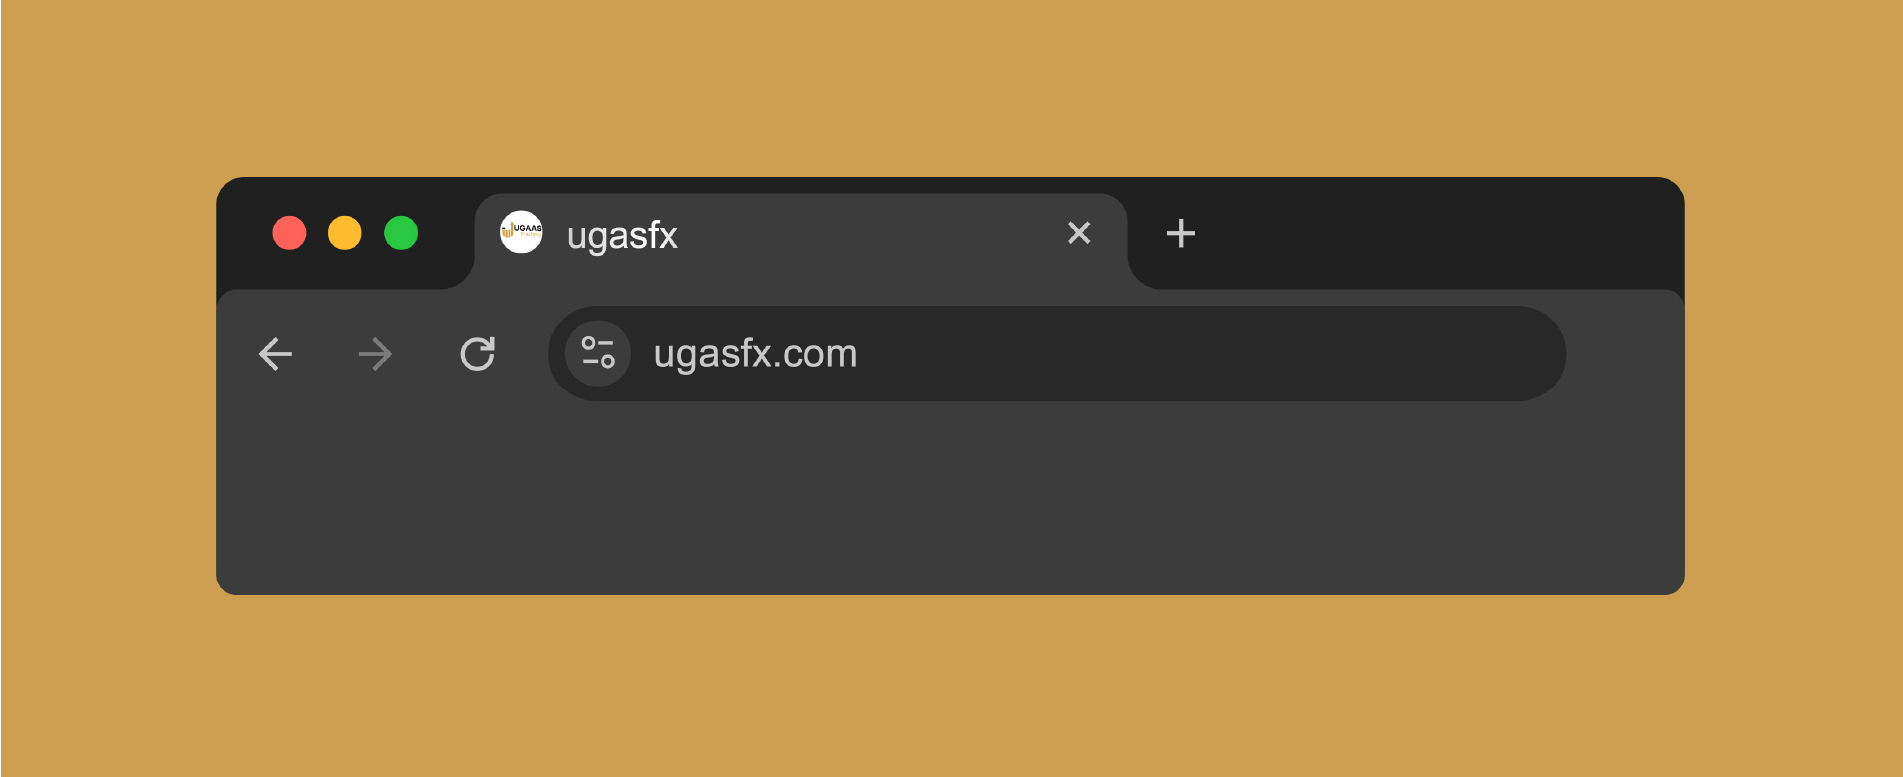Click the blank page area below the address bar
This screenshot has width=1903, height=777.
(x=950, y=500)
